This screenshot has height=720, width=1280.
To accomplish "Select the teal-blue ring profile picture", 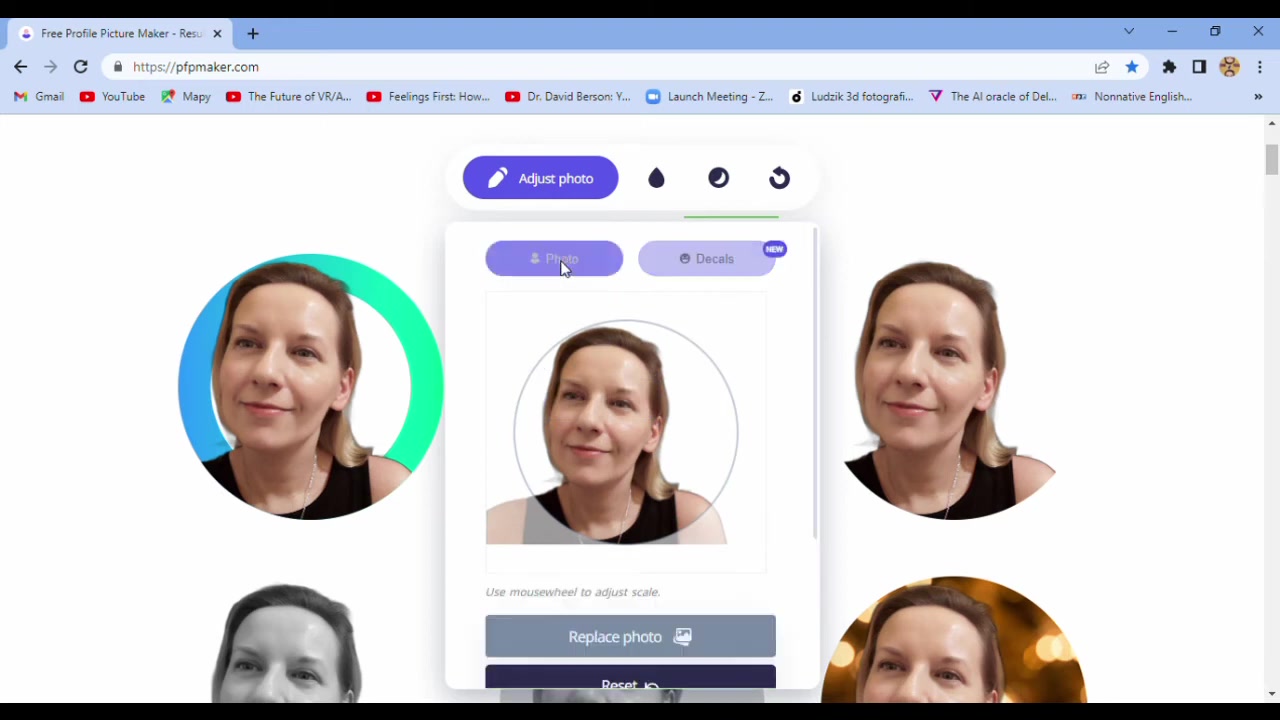I will click(311, 386).
